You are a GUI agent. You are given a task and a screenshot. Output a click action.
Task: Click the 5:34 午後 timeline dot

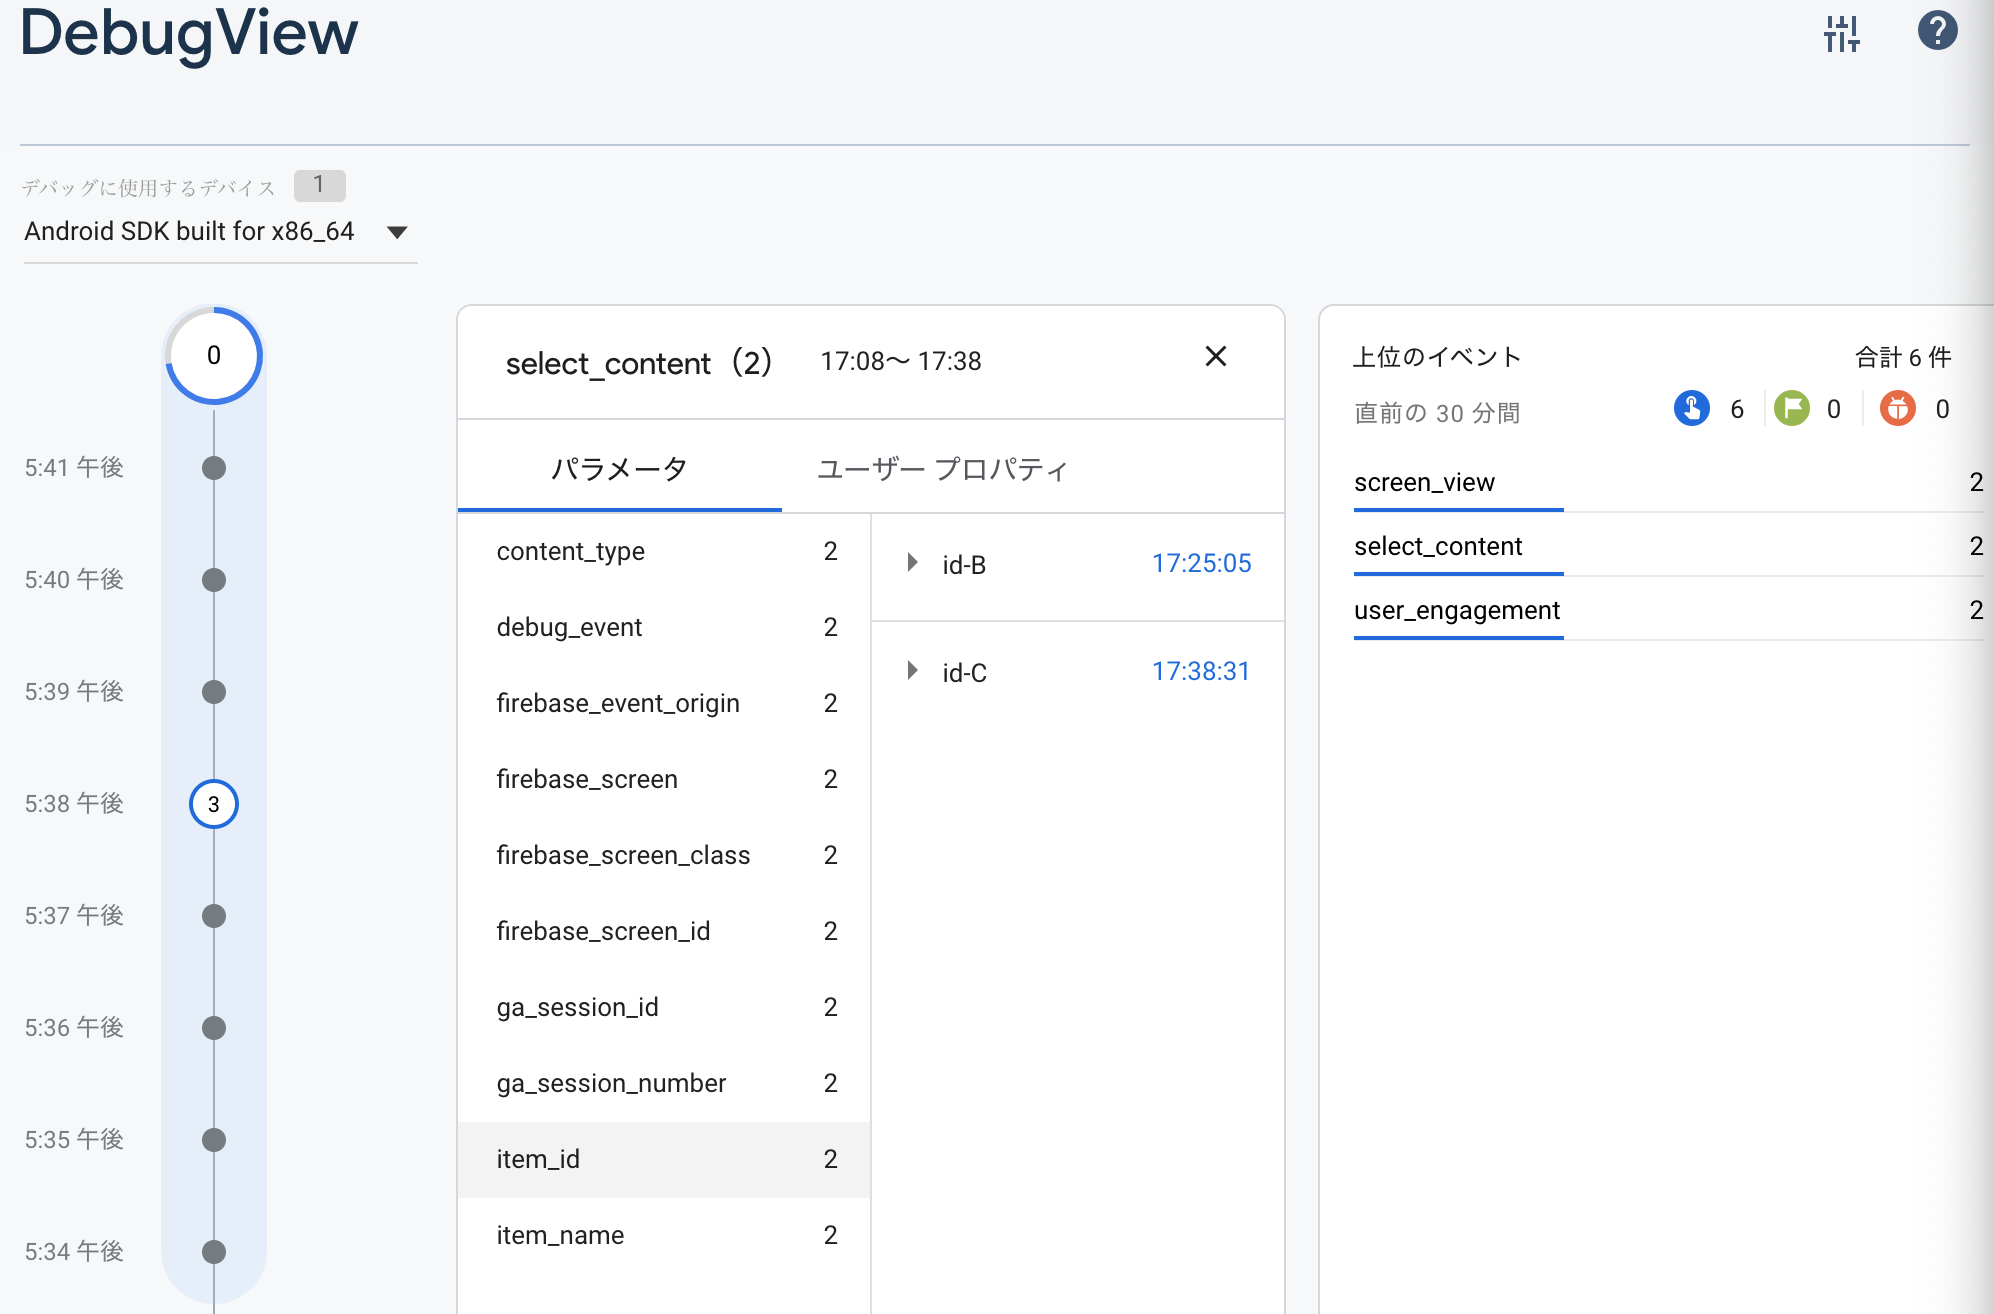214,1252
